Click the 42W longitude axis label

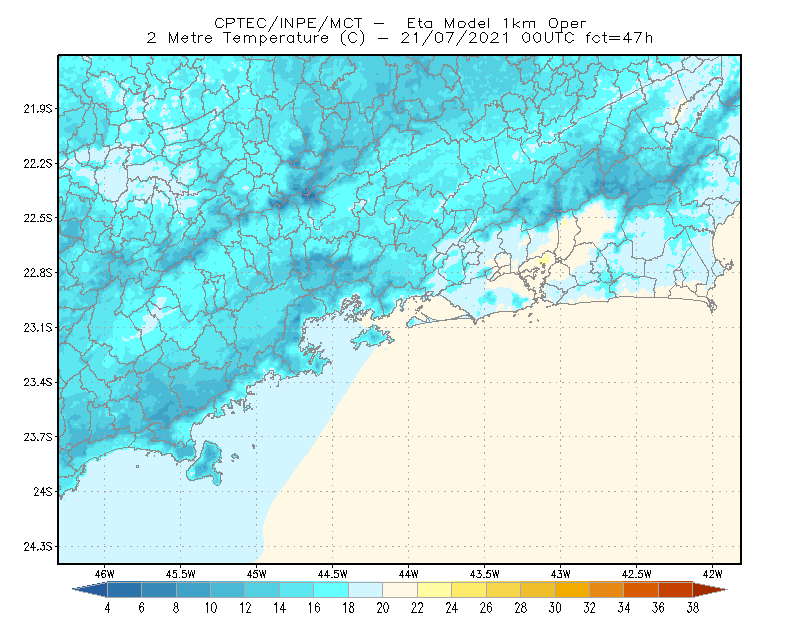(712, 574)
